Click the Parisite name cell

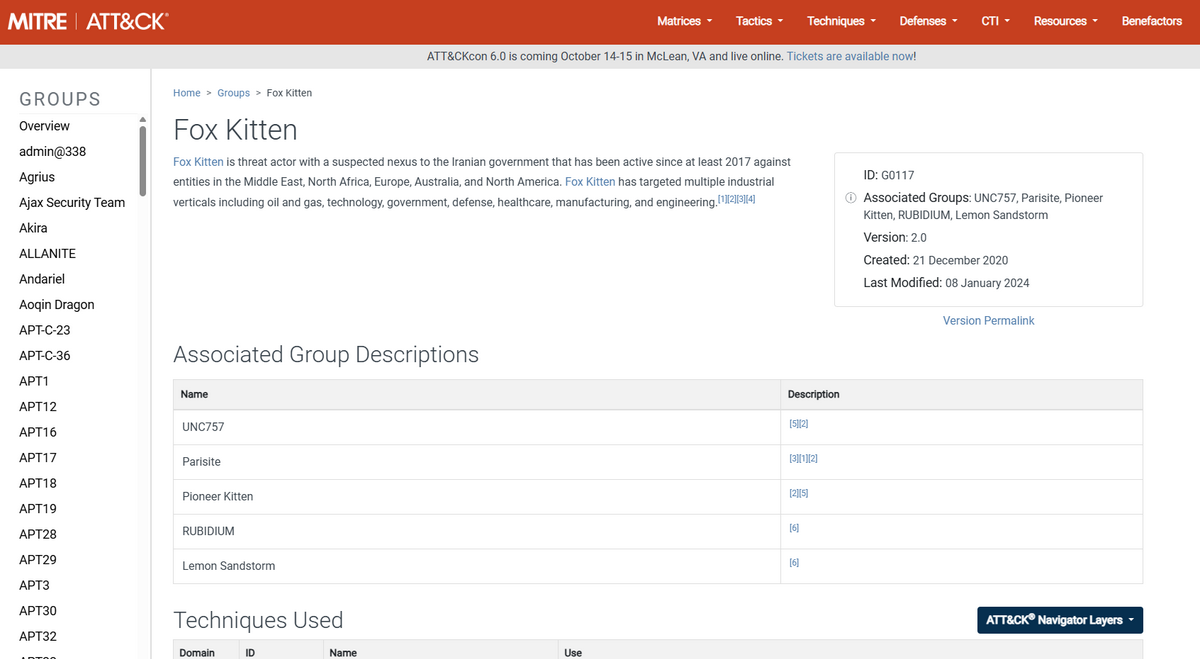(x=476, y=462)
